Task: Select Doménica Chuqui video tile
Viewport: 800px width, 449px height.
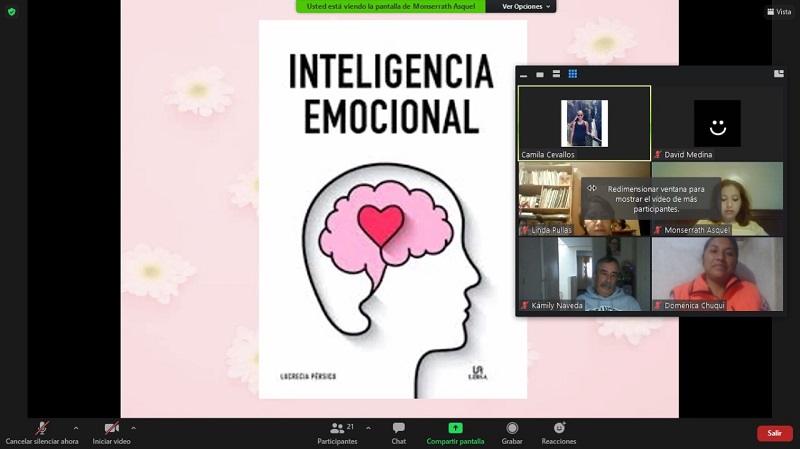Action: click(x=717, y=274)
